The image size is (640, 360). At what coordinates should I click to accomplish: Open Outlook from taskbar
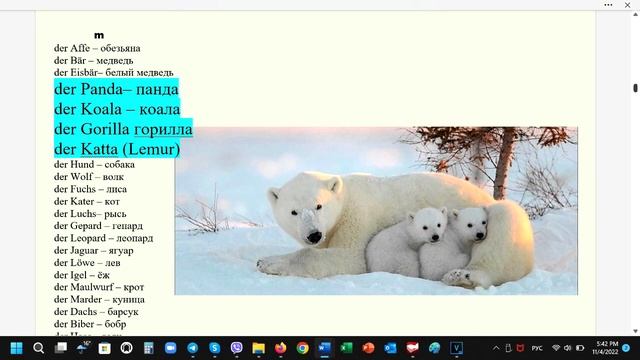391,348
